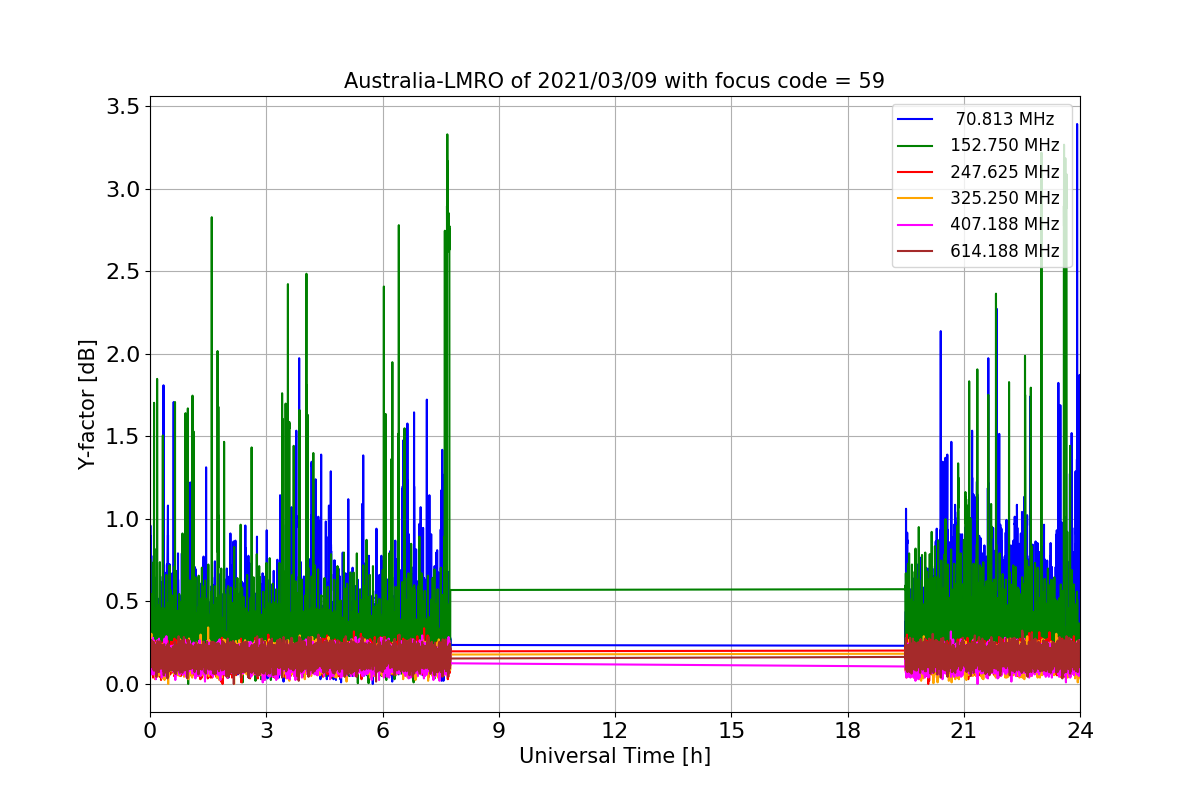This screenshot has height=800, width=1200.
Task: Click the green line swatch in legend
Action: click(x=915, y=146)
